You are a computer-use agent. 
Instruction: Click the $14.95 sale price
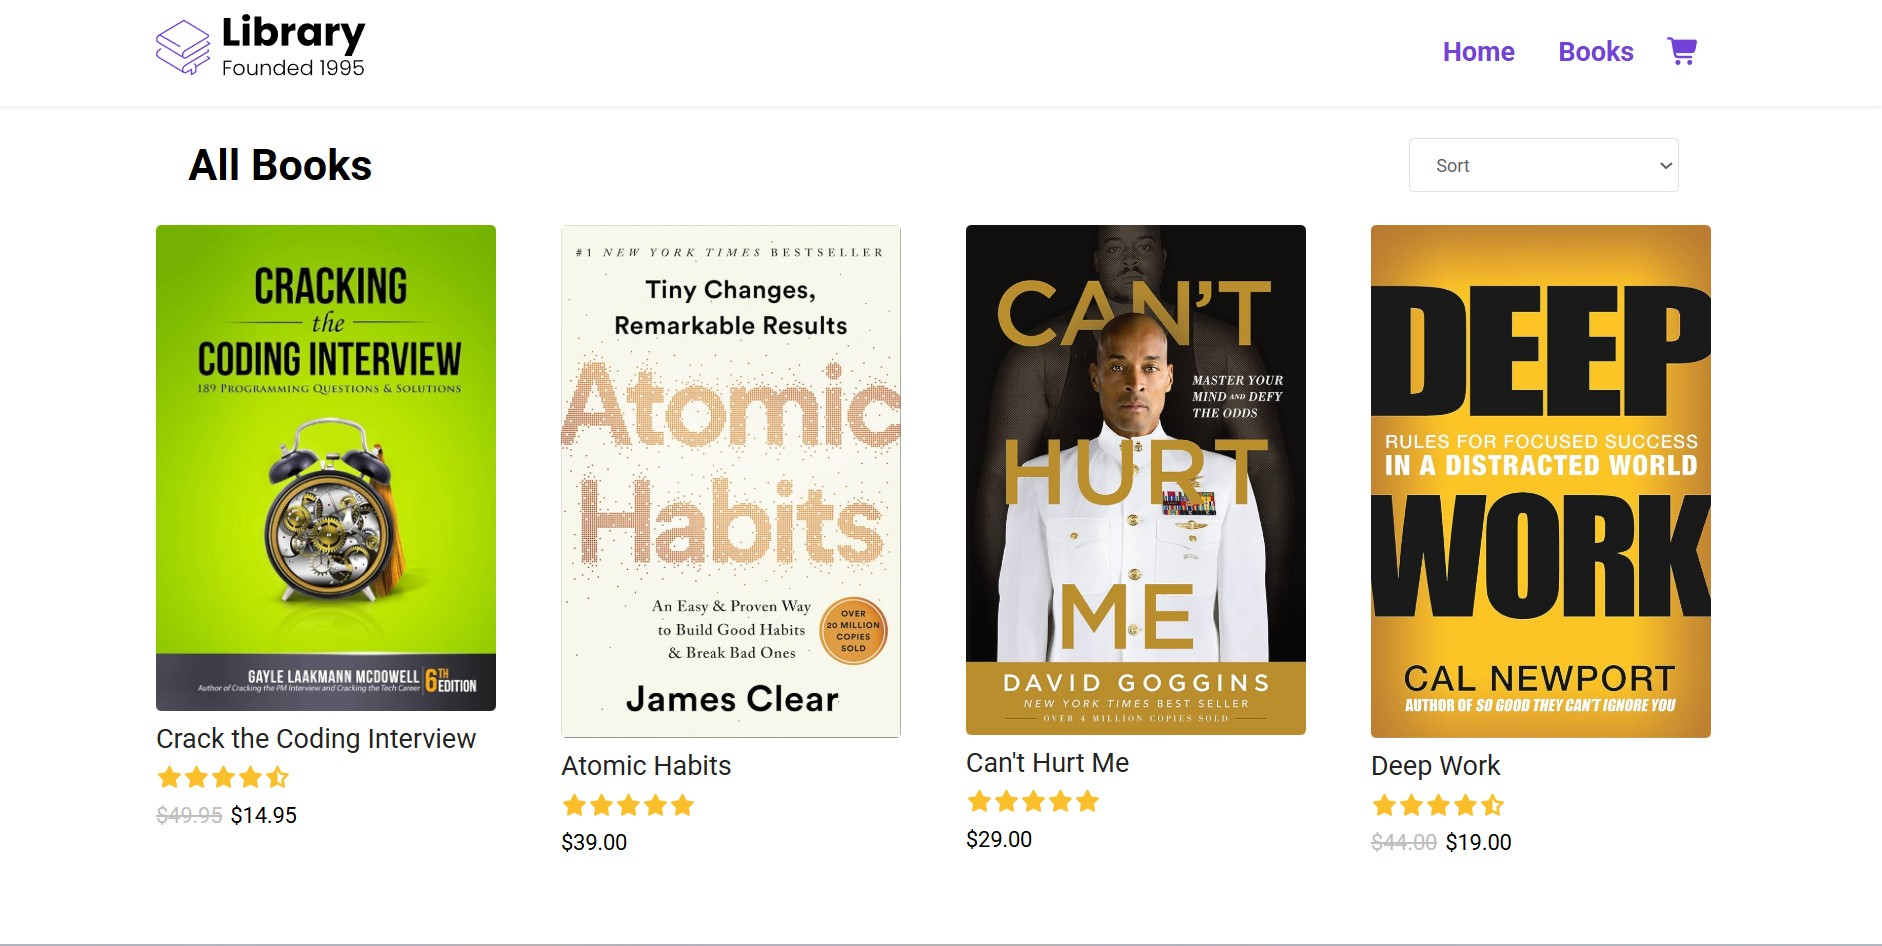click(x=264, y=815)
